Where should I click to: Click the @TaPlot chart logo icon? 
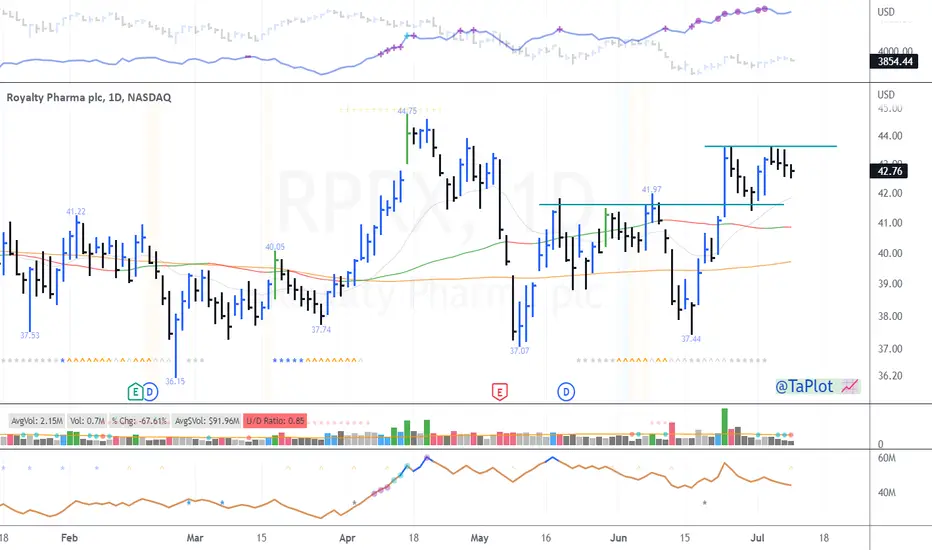coord(851,386)
